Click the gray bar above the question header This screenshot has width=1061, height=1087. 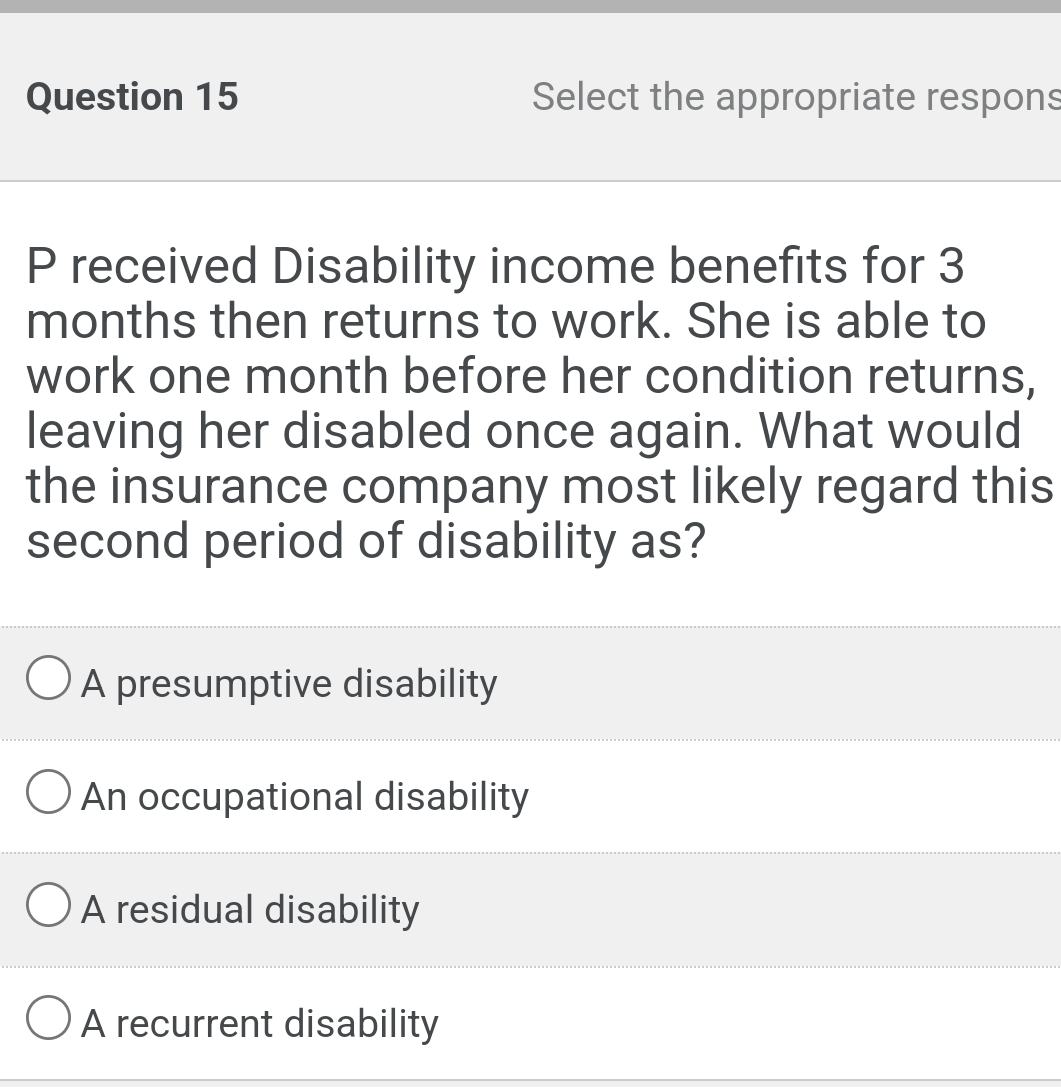tap(530, 7)
